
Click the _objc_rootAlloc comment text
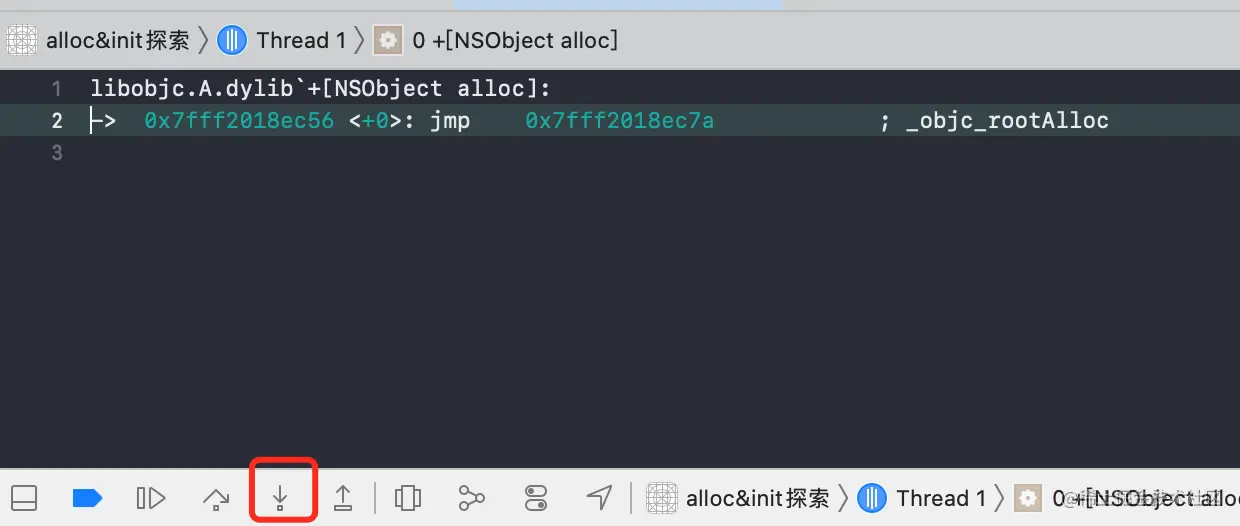click(1007, 121)
